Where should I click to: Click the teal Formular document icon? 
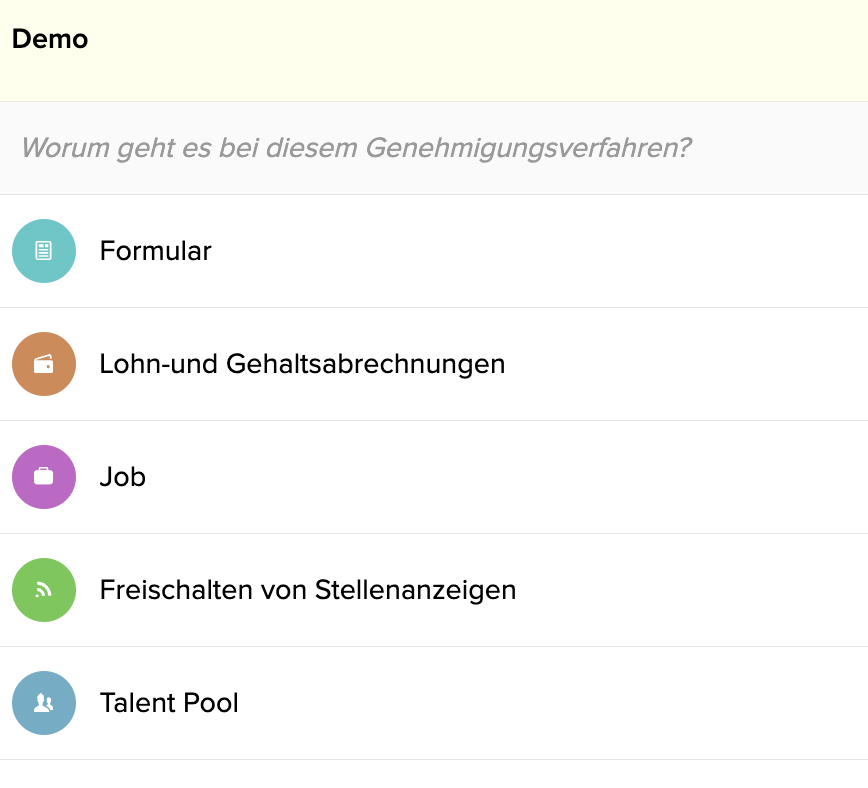click(44, 251)
